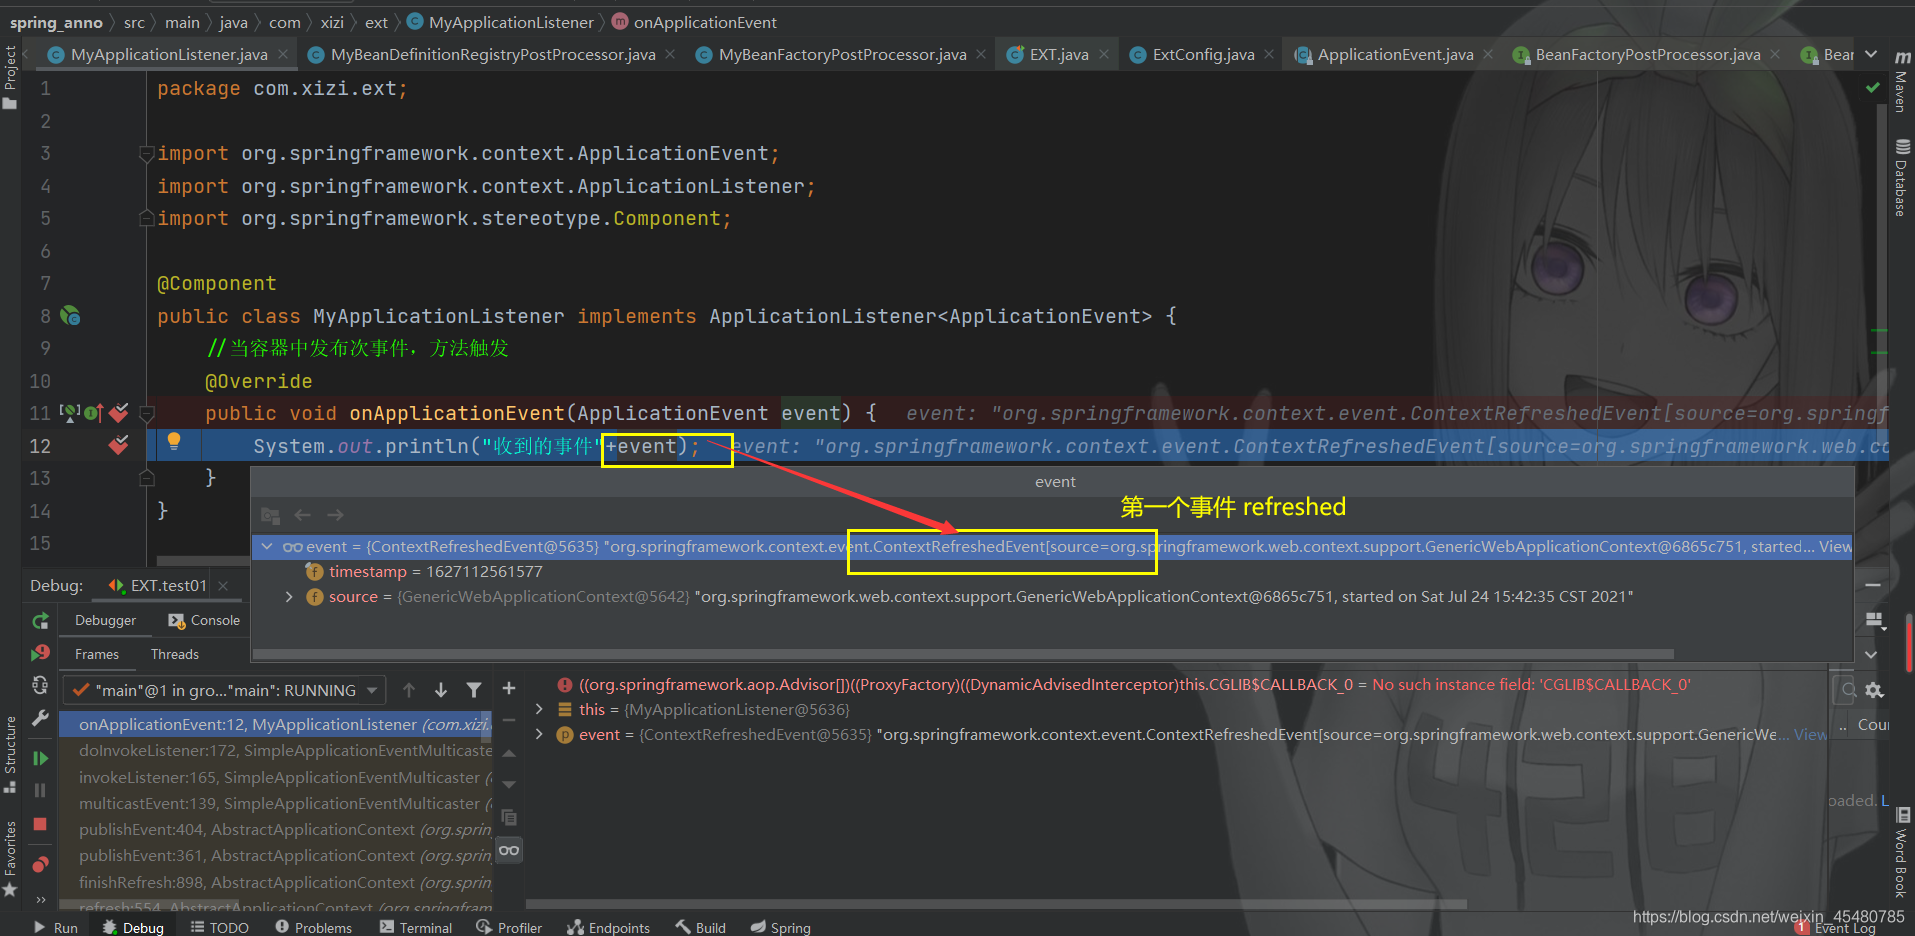Open layout settings dropdown in debug panel
The width and height of the screenshot is (1915, 936).
[1875, 621]
